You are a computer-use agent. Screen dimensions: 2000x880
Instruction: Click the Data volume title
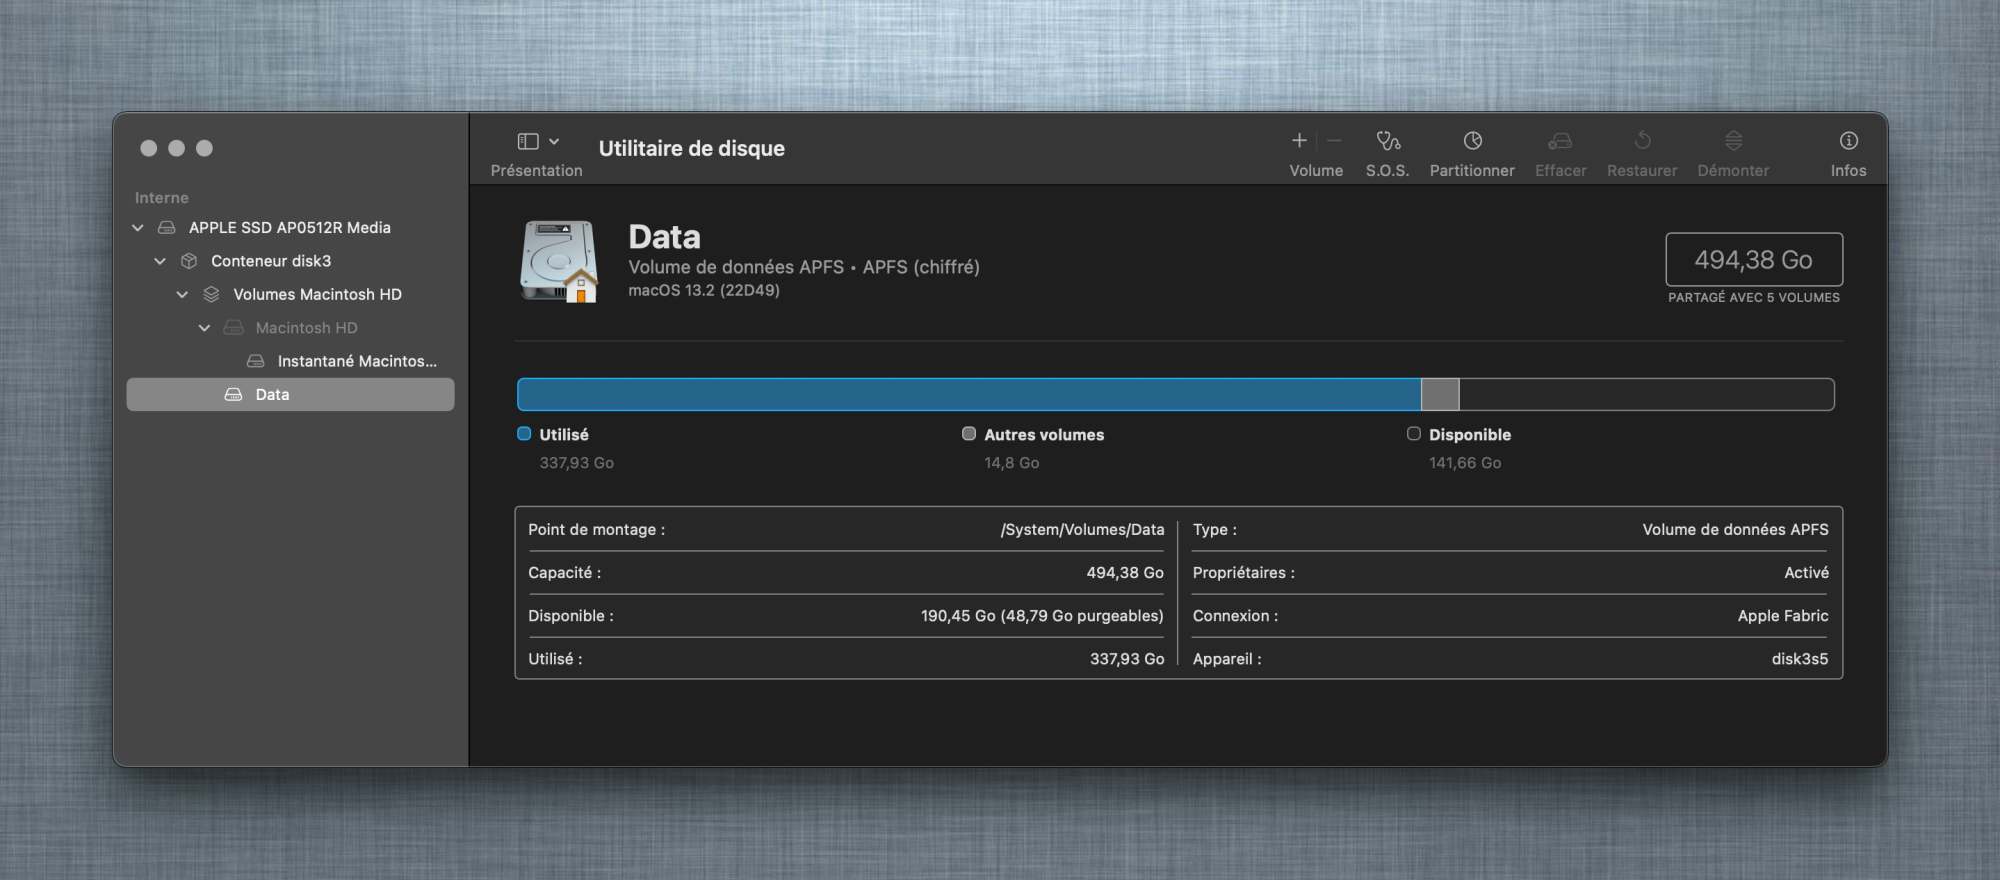coord(664,237)
